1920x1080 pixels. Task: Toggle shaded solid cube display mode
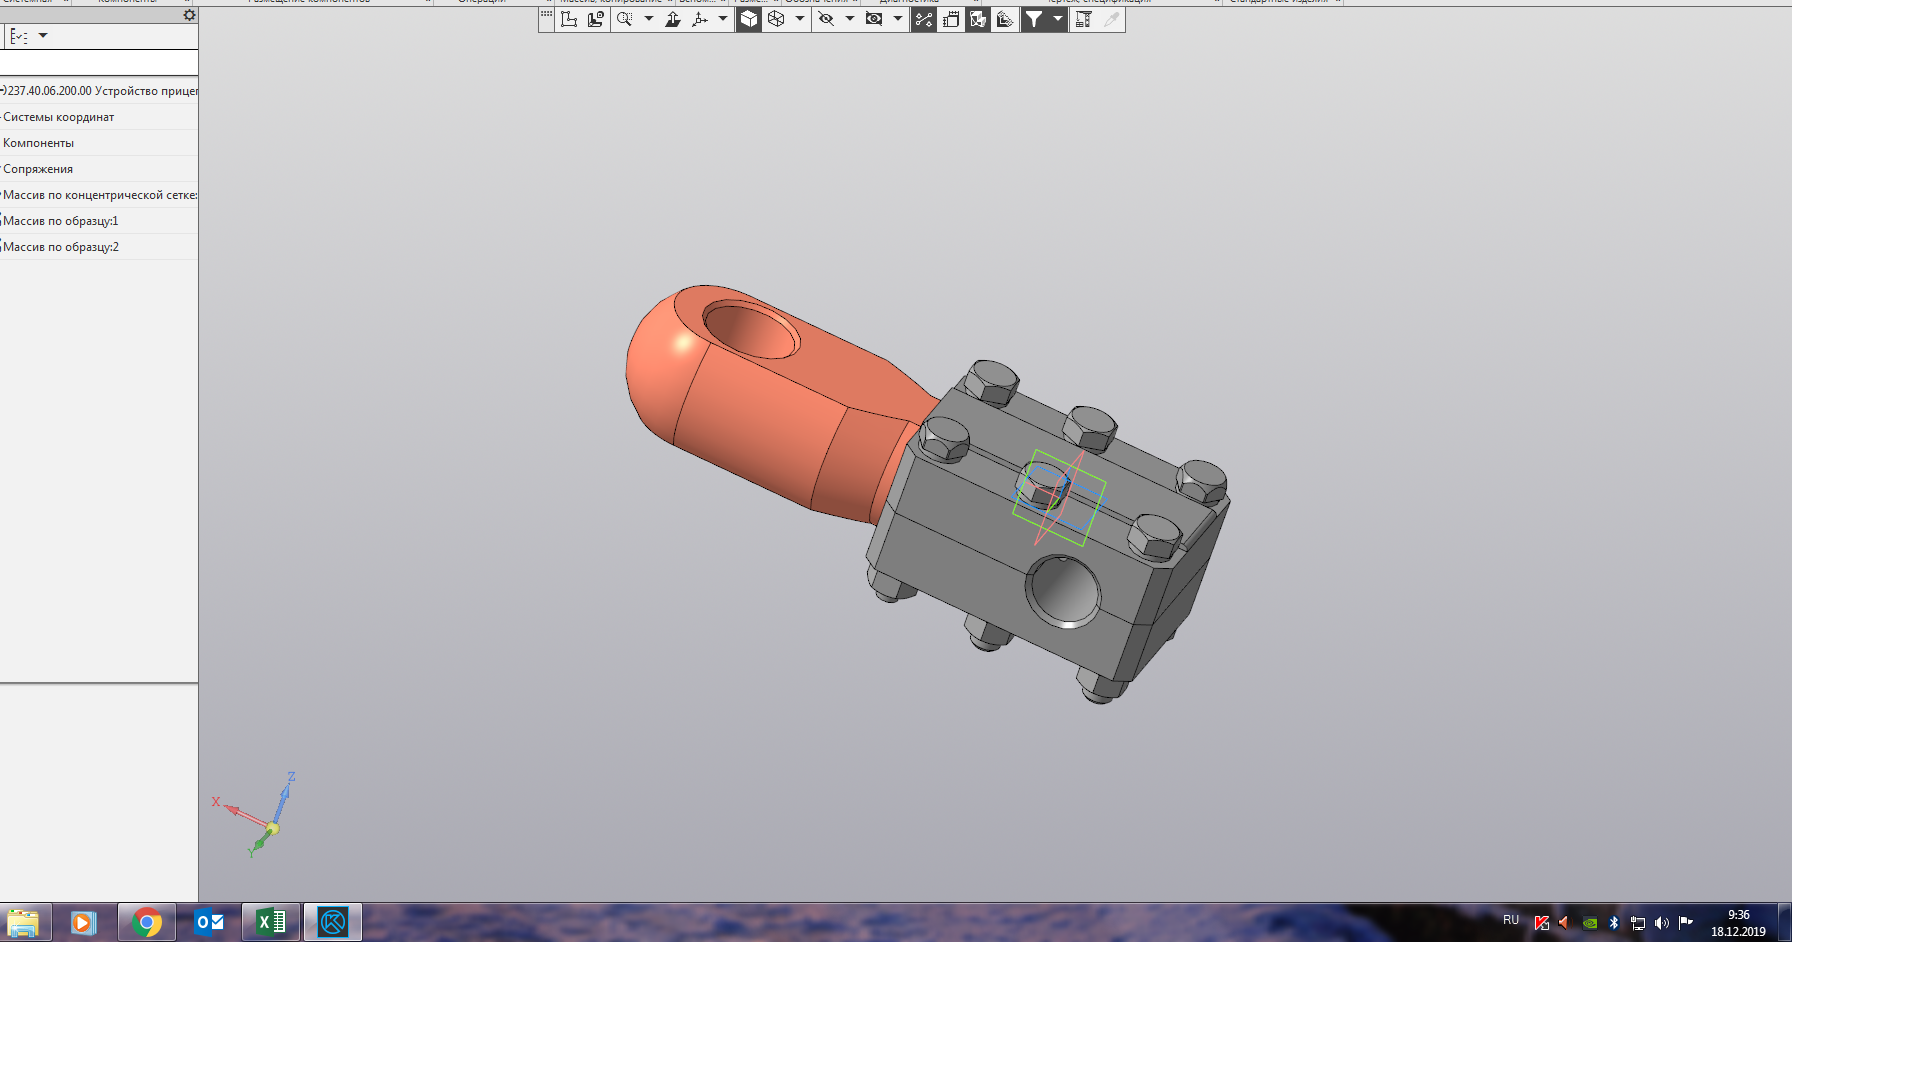(749, 19)
